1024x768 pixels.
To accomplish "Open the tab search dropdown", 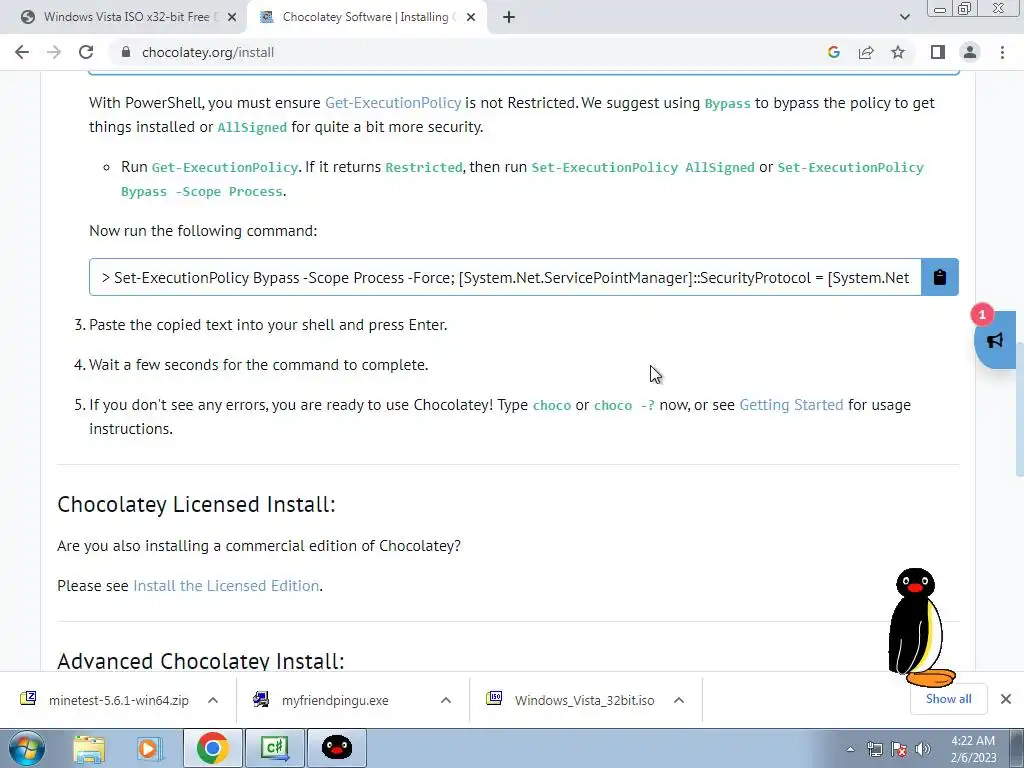I will (x=904, y=17).
